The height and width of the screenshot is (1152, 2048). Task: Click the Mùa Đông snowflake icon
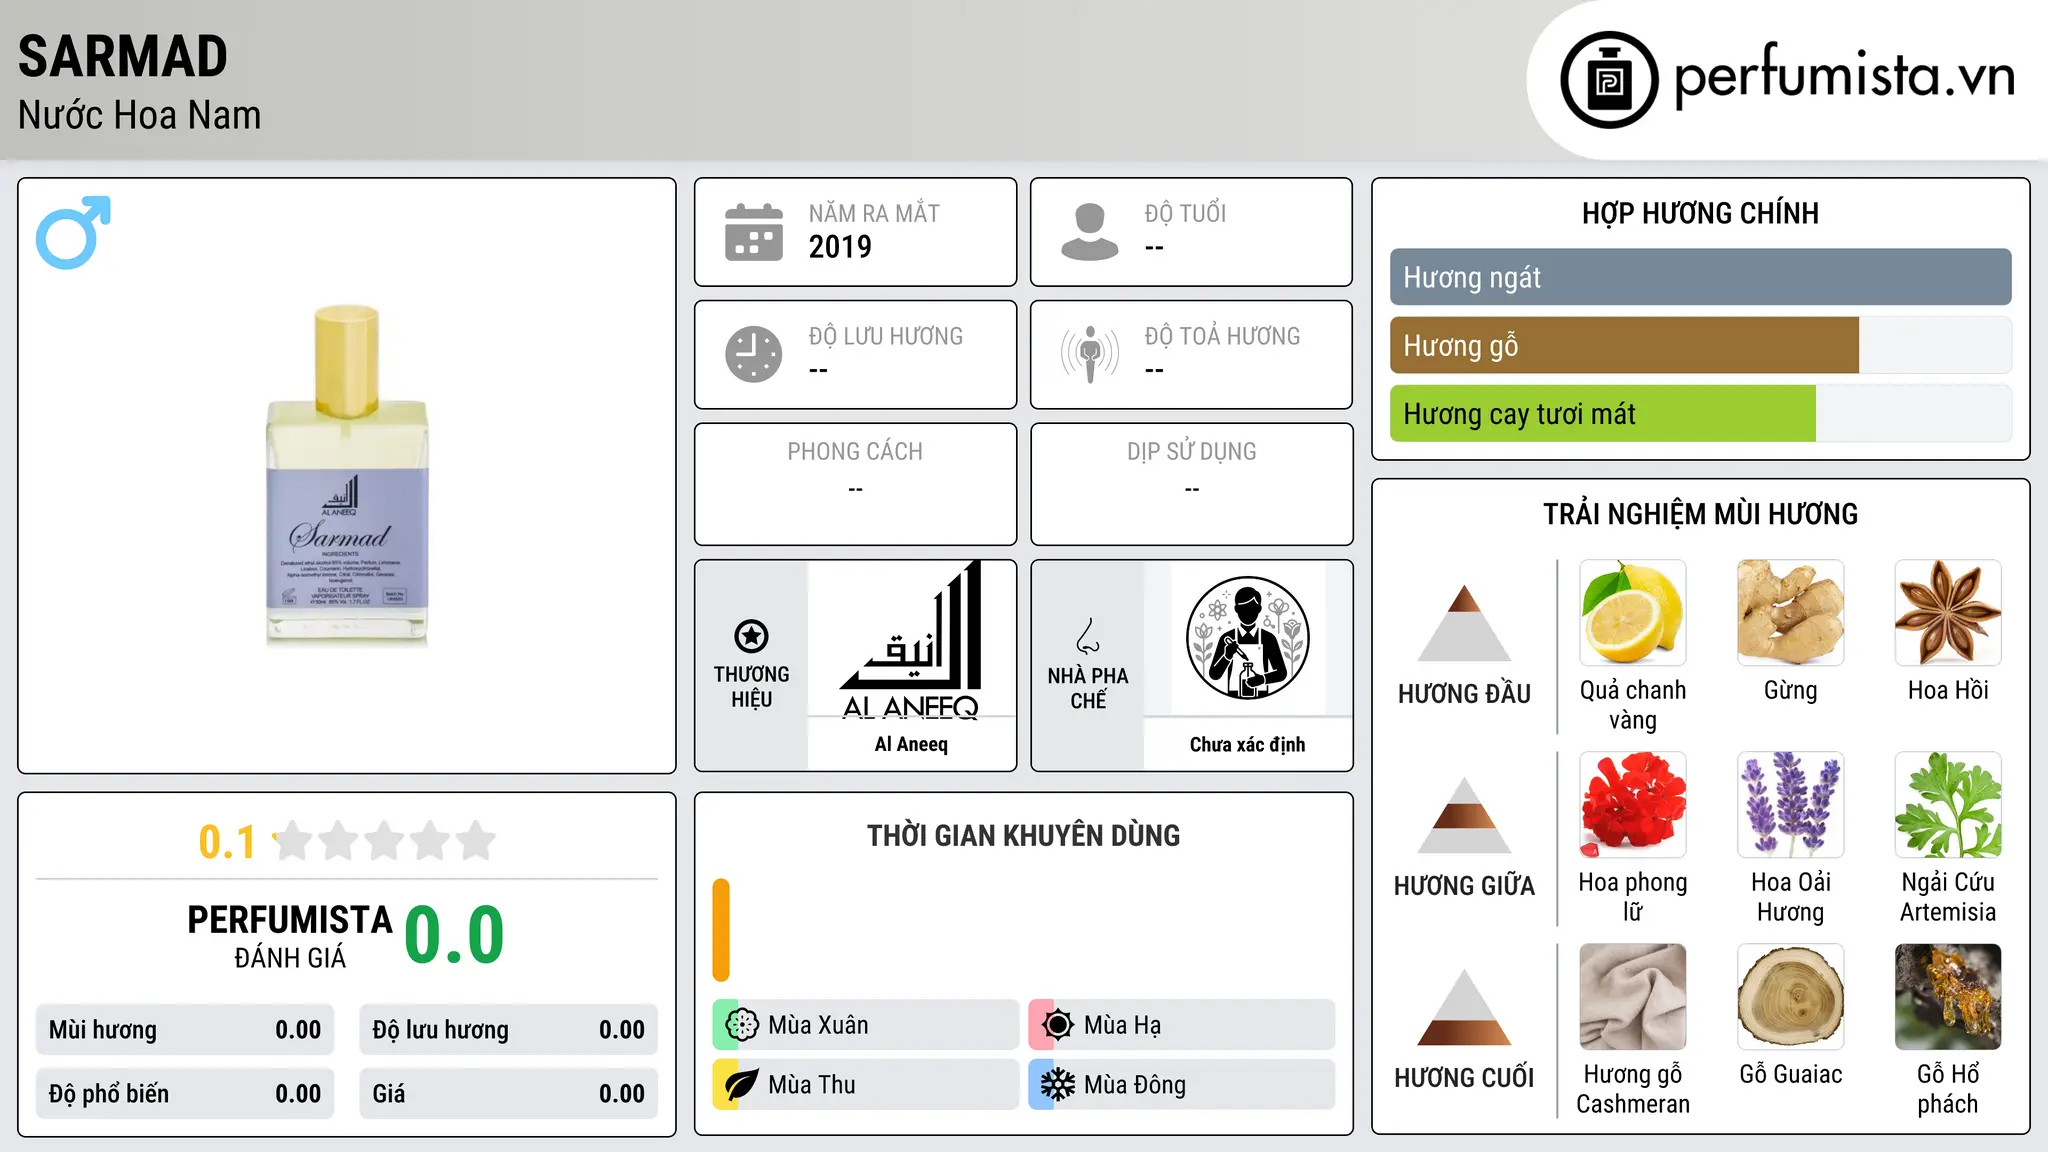(x=1058, y=1085)
